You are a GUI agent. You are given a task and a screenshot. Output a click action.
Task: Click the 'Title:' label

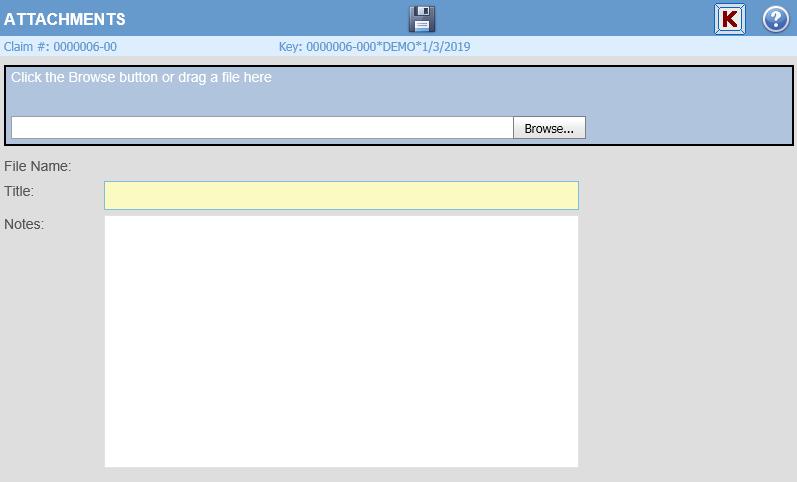tap(19, 191)
